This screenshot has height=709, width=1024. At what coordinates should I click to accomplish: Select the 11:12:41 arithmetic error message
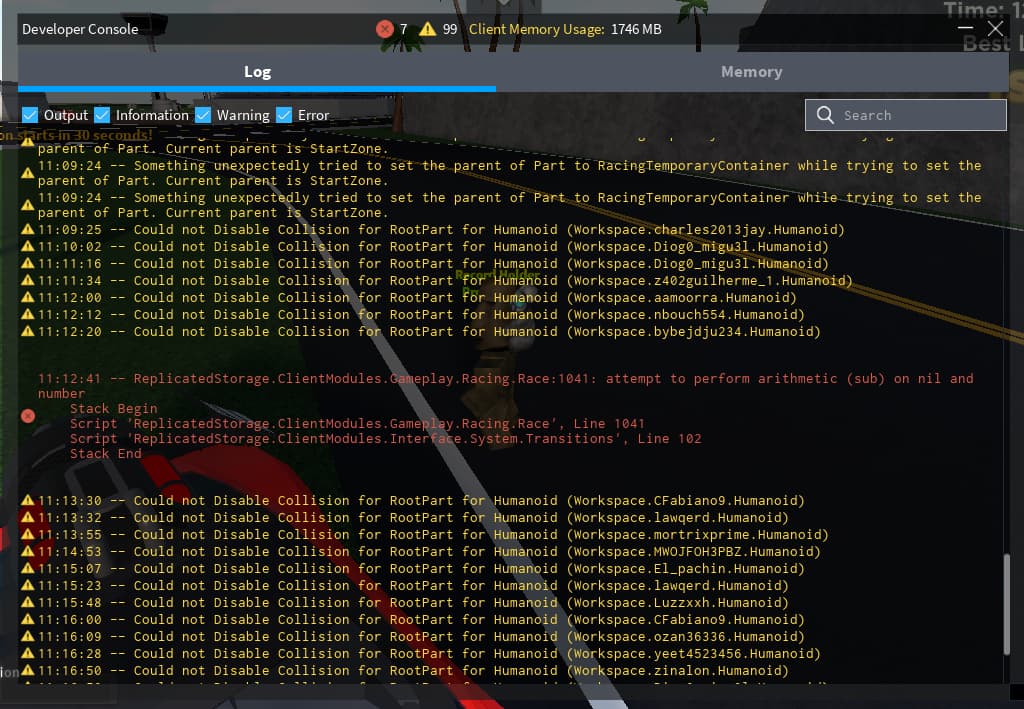(x=400, y=378)
